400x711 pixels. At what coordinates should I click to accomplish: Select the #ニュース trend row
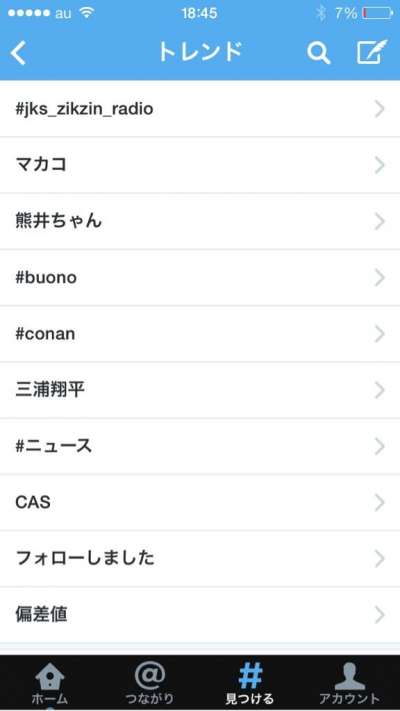[x=200, y=446]
